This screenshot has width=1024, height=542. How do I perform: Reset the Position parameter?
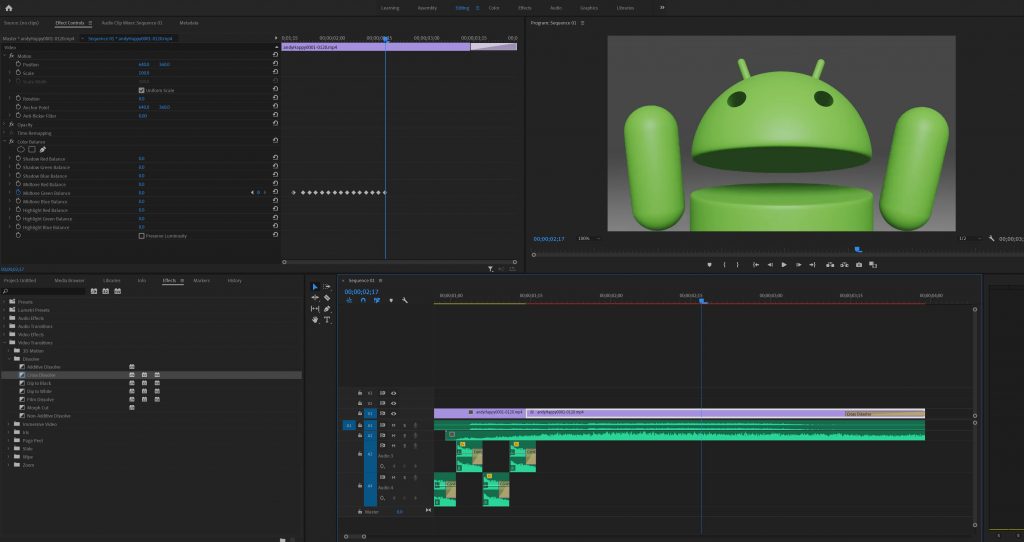point(275,64)
